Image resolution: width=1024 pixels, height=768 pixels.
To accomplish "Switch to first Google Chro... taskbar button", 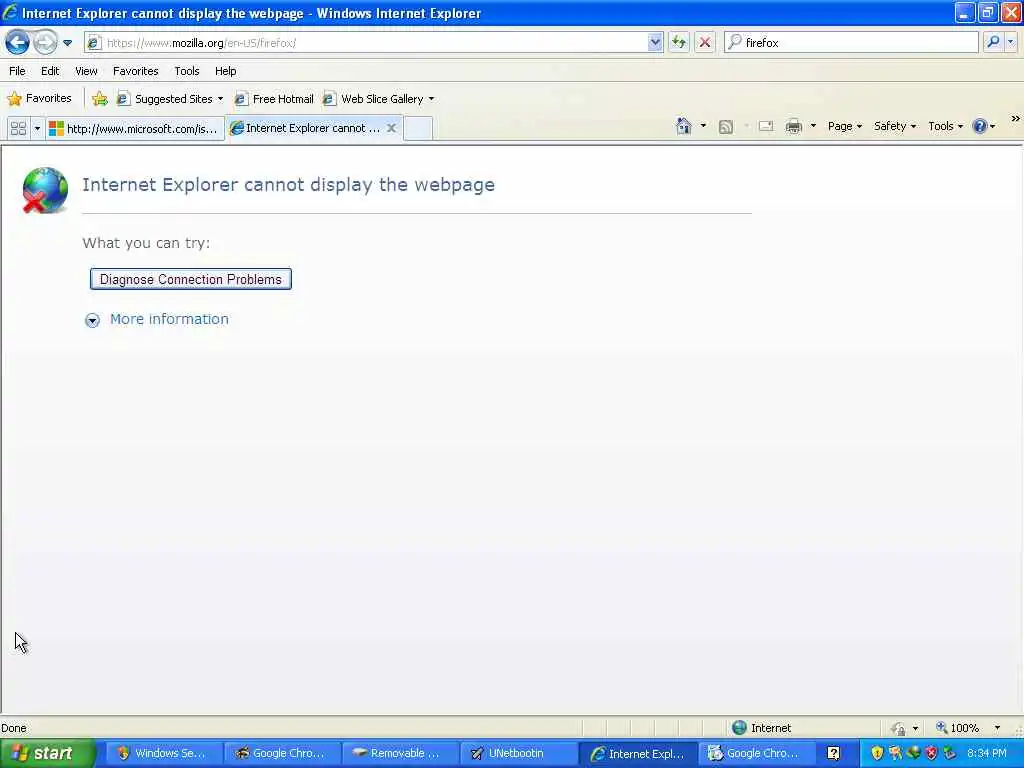I will click(x=281, y=753).
